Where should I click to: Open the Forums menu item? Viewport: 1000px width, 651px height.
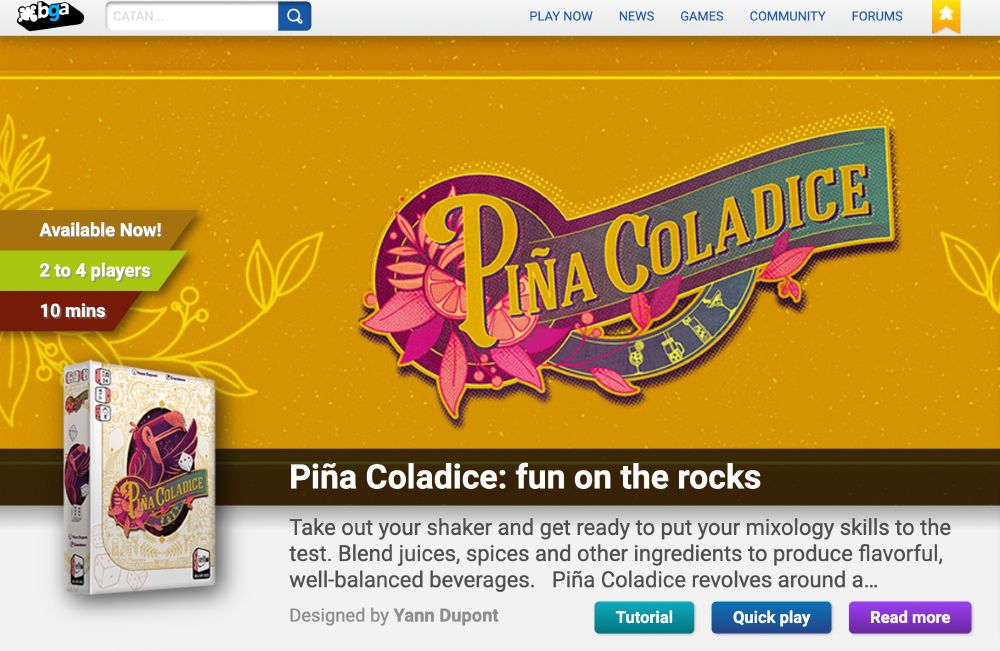tap(877, 16)
